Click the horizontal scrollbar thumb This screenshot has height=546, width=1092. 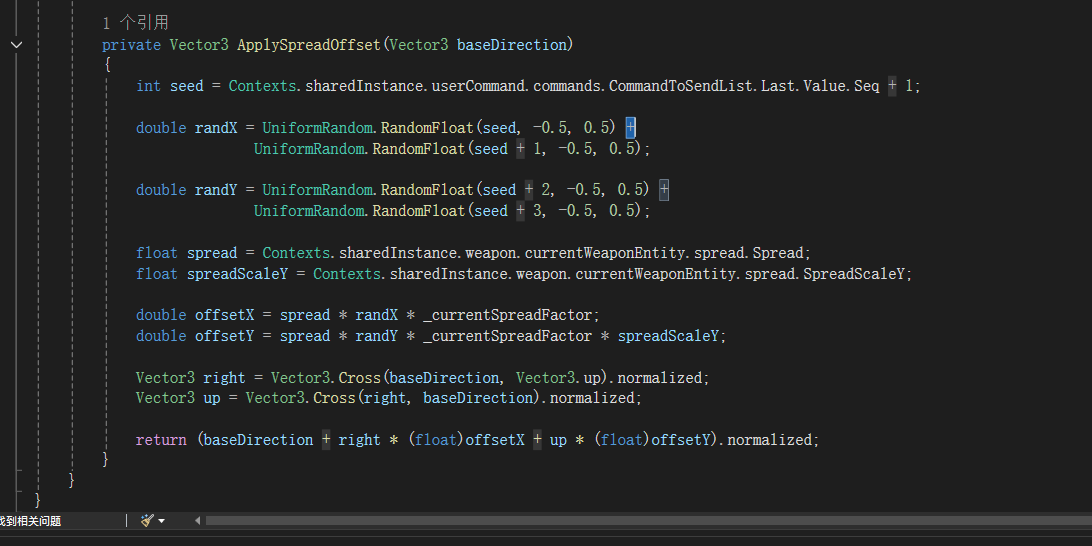click(x=640, y=520)
